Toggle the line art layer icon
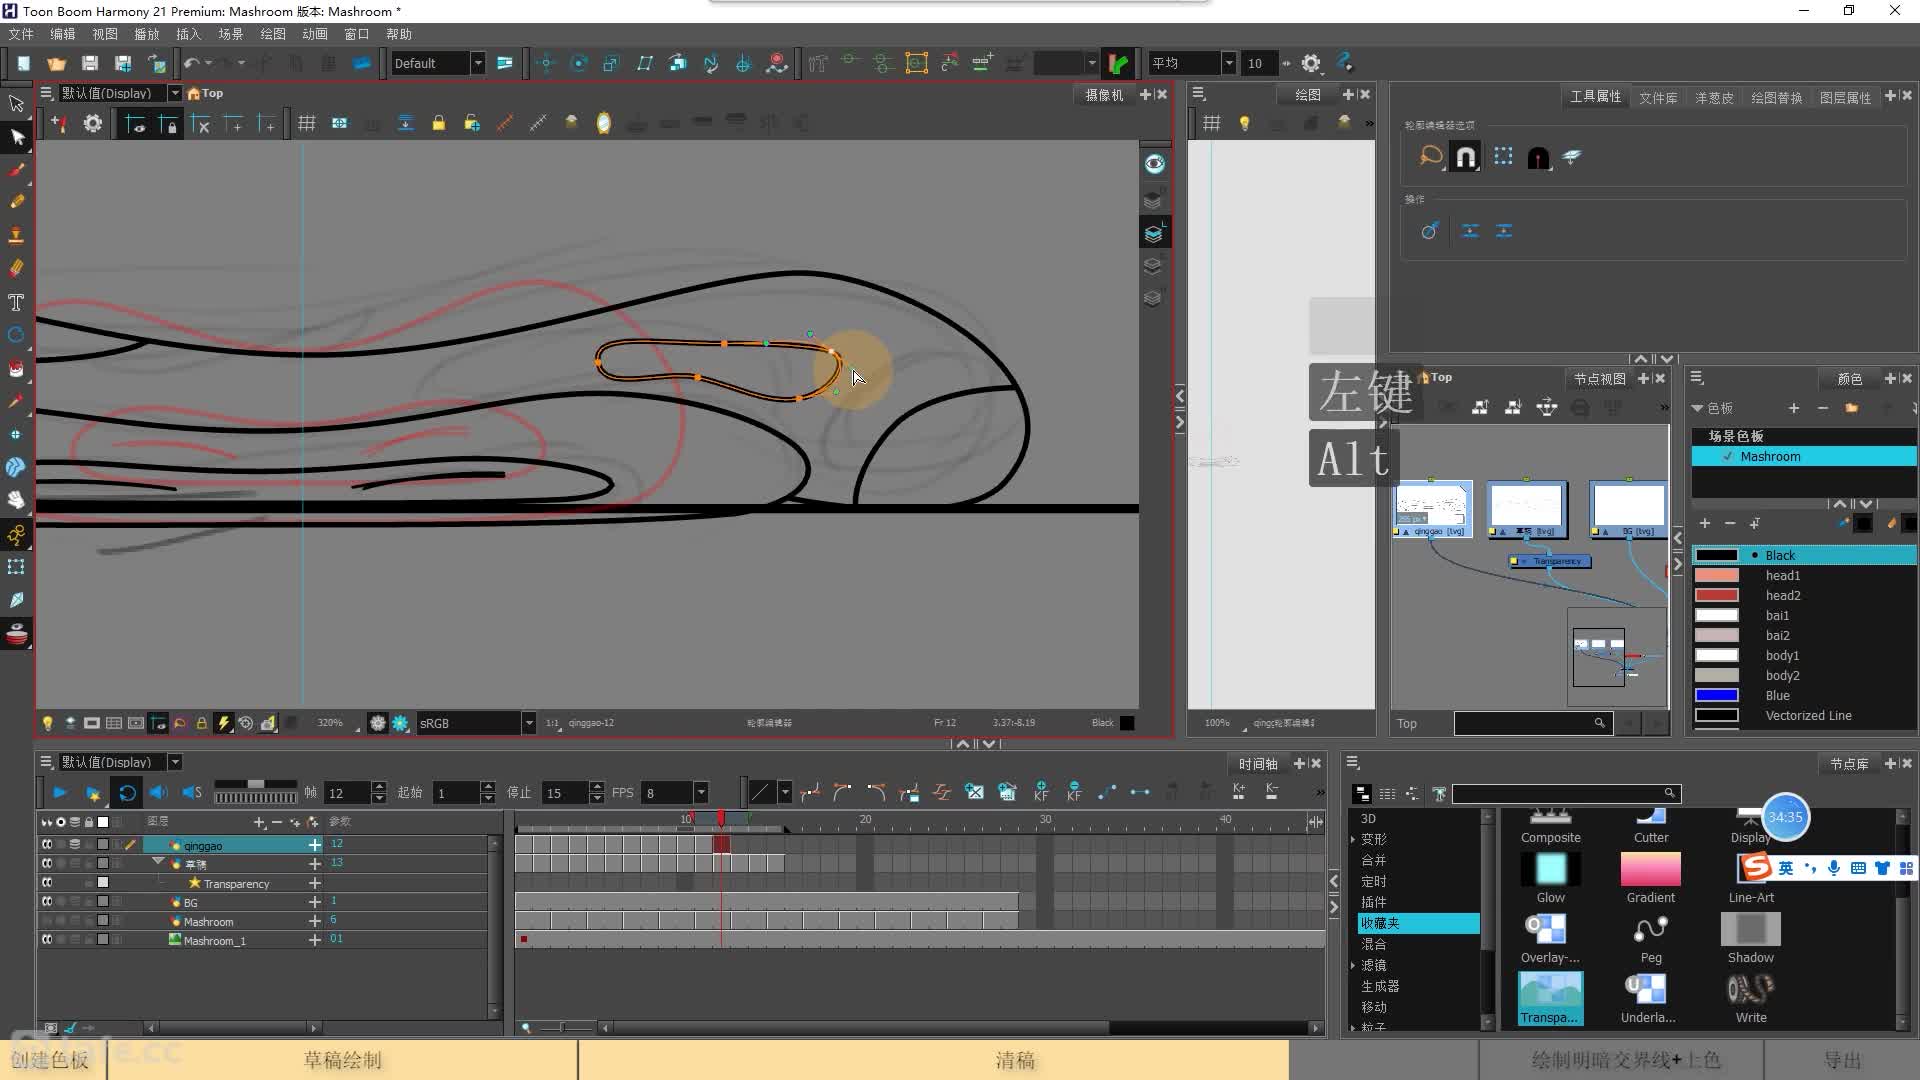 point(1153,234)
